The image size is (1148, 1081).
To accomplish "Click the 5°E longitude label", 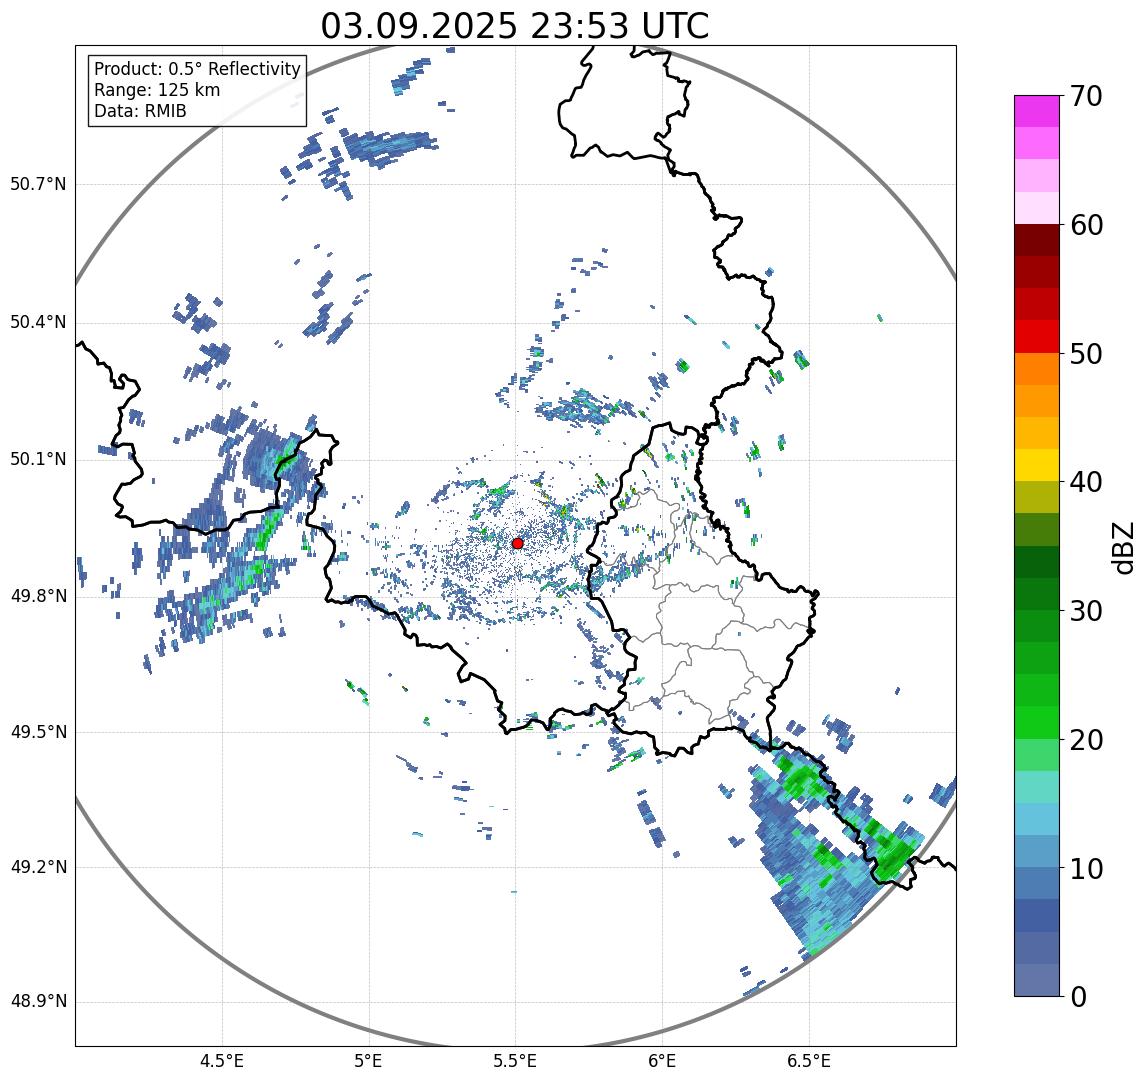I will 368,1061.
